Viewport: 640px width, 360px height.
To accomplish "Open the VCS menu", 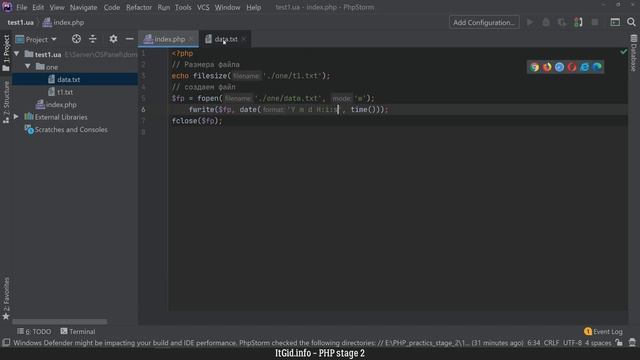I will 203,7.
